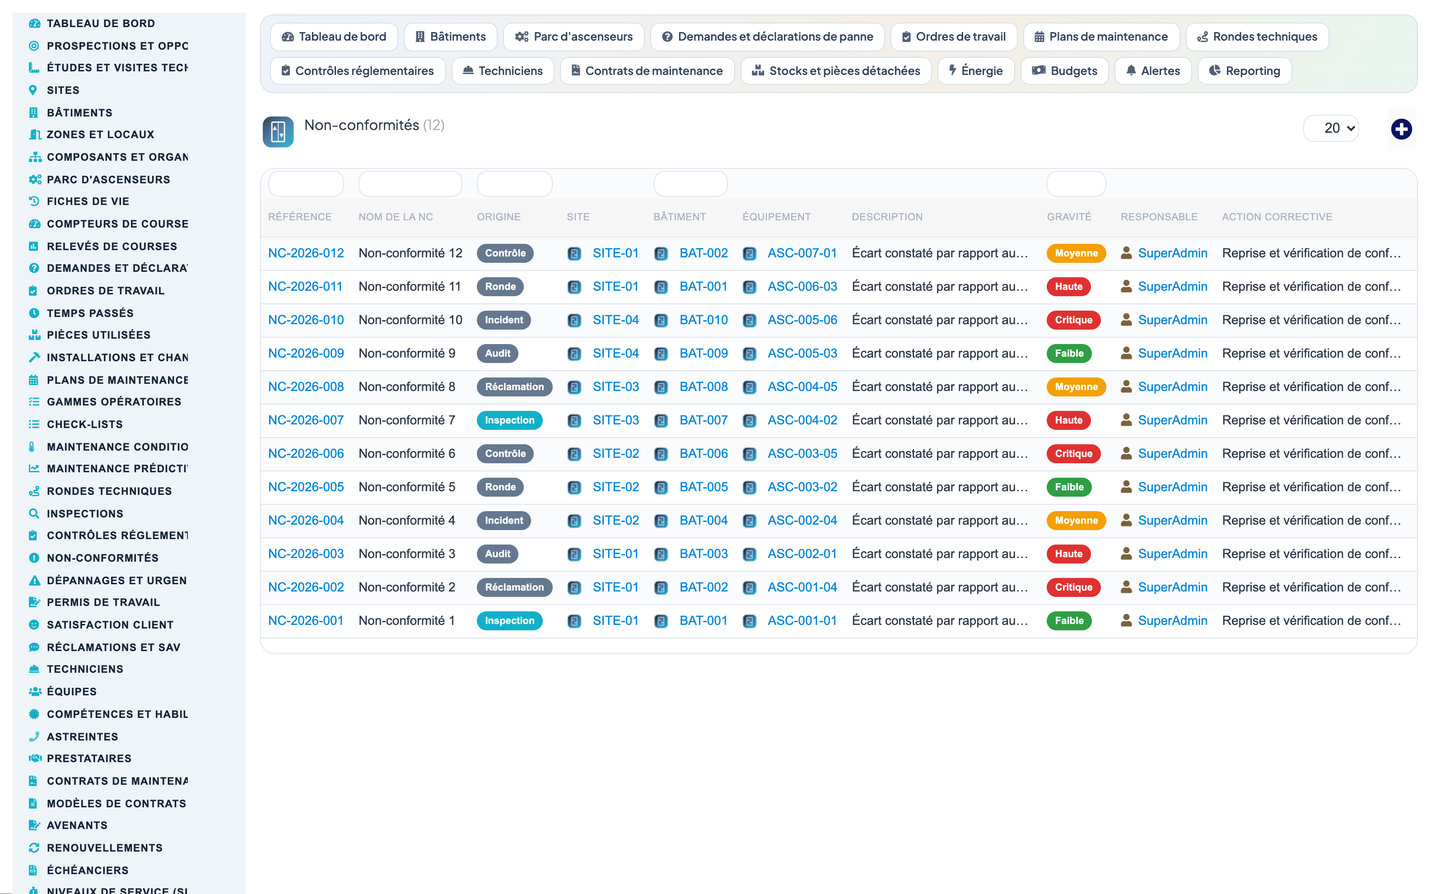Open Alertes top tab
The image size is (1445, 894).
(1153, 71)
